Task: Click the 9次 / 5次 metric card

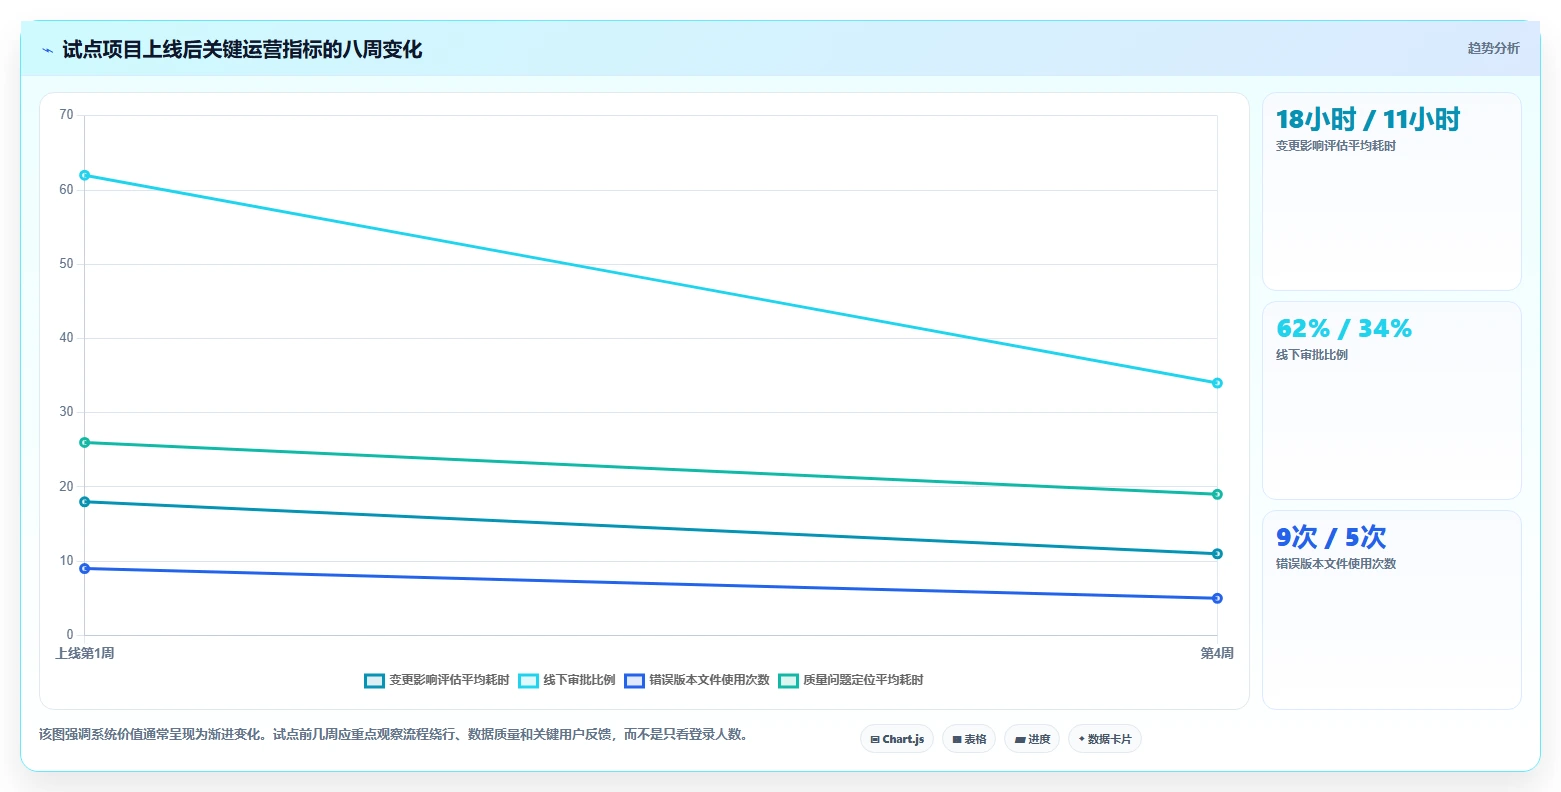Action: tap(1392, 610)
